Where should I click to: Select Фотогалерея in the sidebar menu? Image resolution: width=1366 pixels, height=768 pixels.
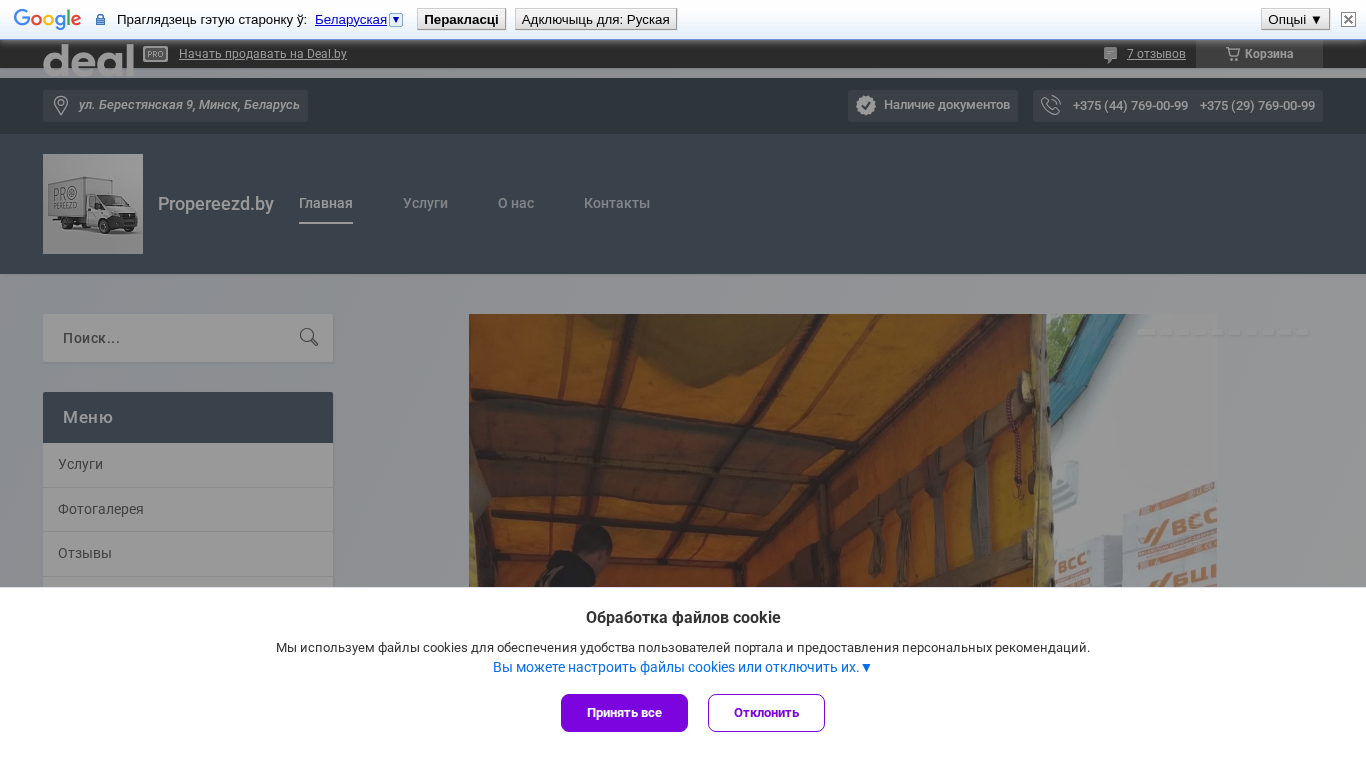click(x=101, y=509)
